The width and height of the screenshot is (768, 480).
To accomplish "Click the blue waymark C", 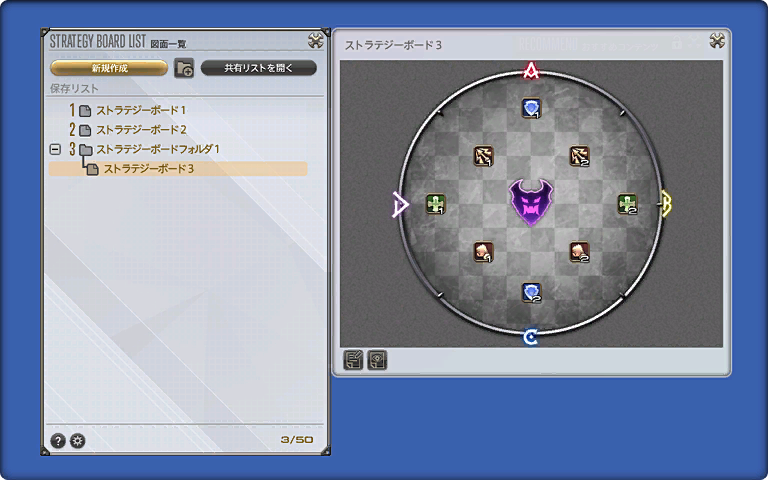I will [531, 336].
